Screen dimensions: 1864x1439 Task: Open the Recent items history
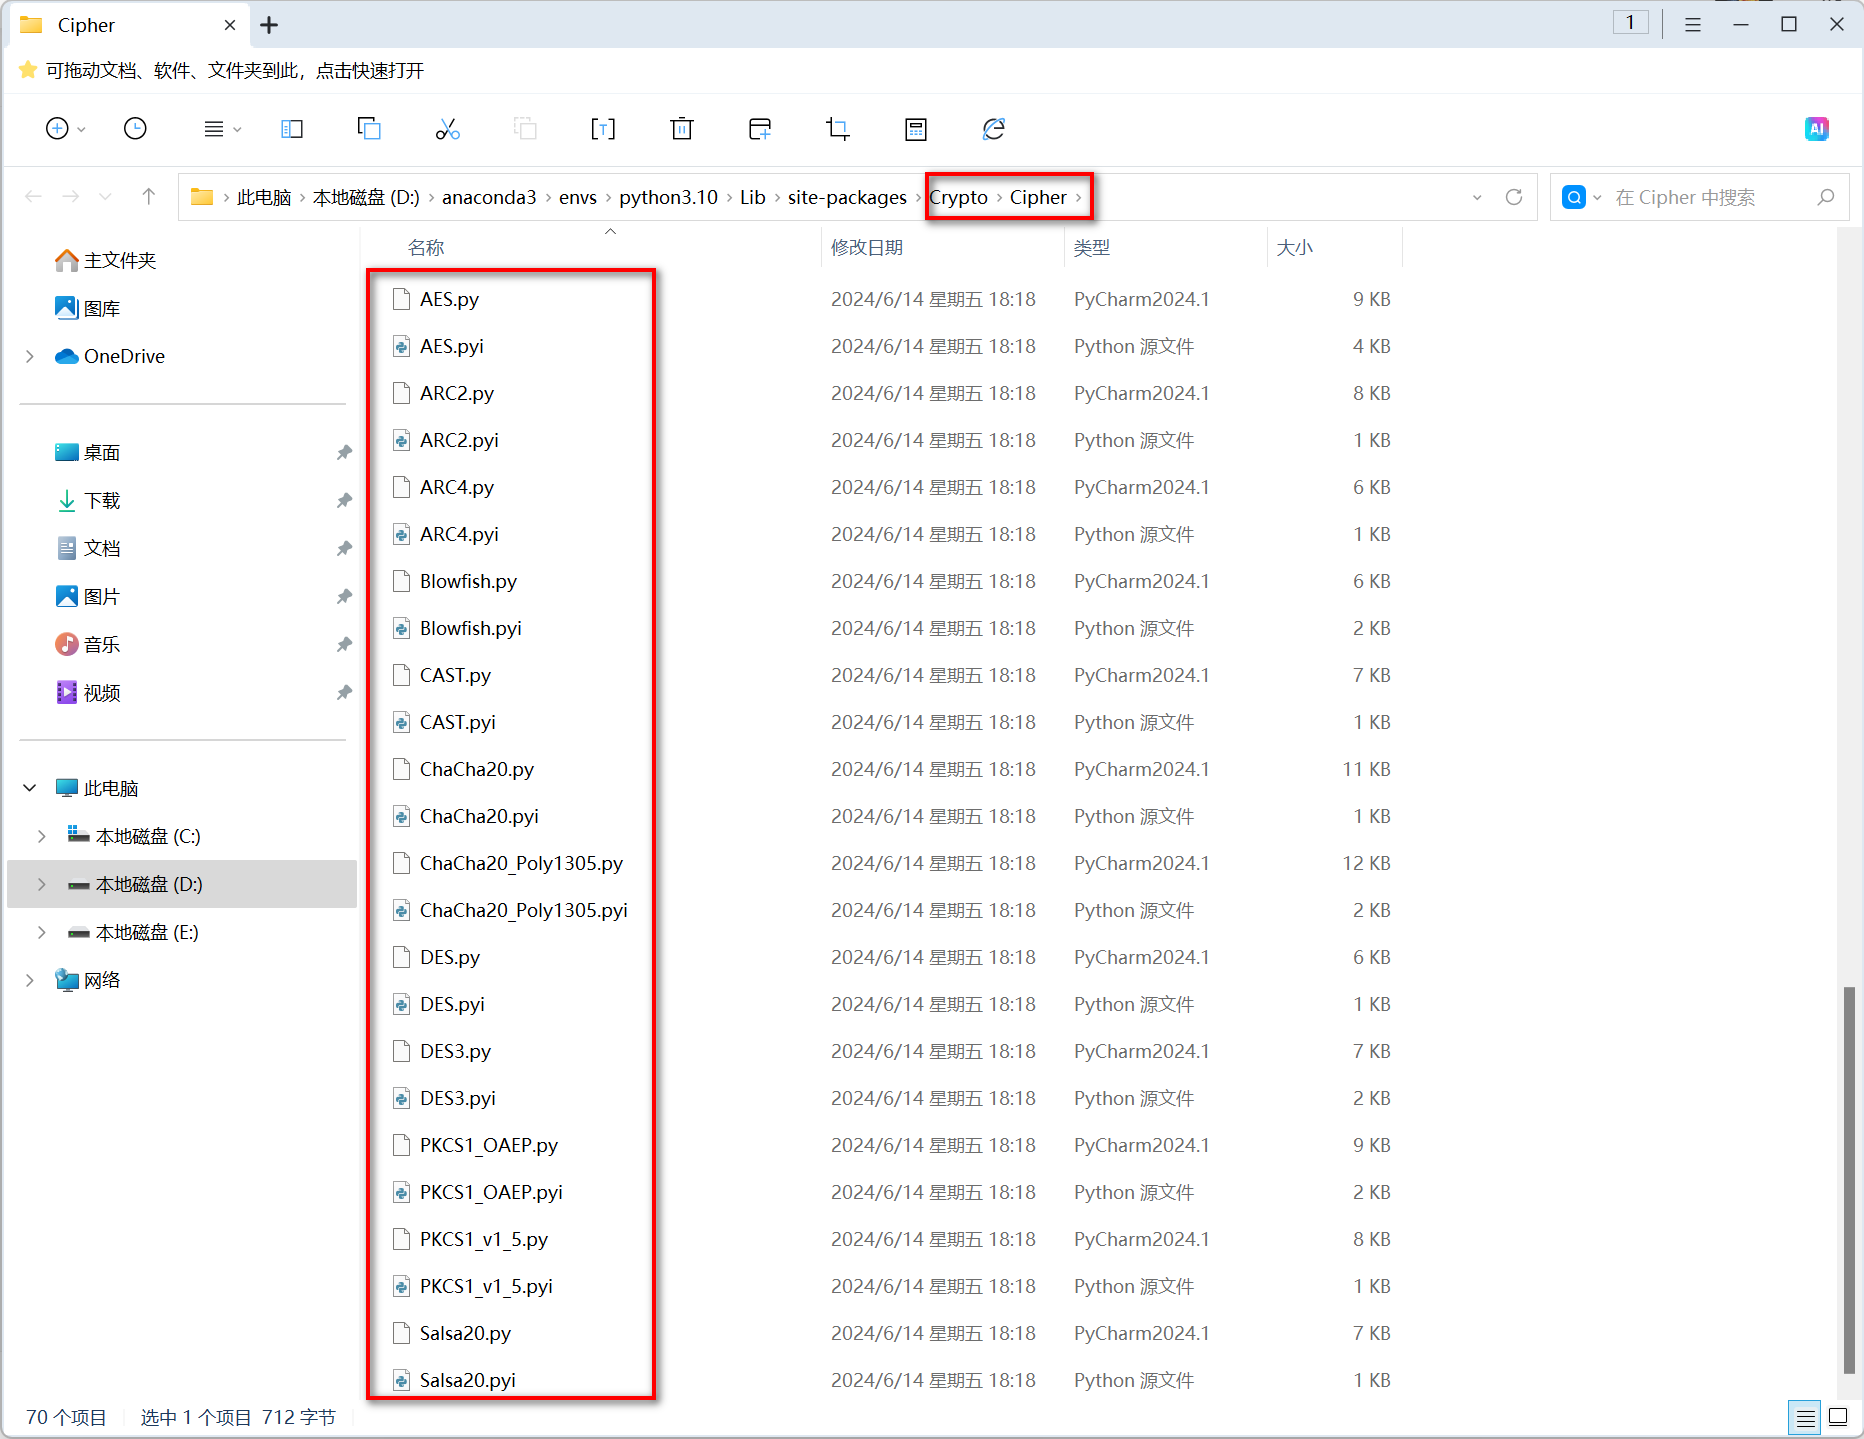[x=135, y=128]
